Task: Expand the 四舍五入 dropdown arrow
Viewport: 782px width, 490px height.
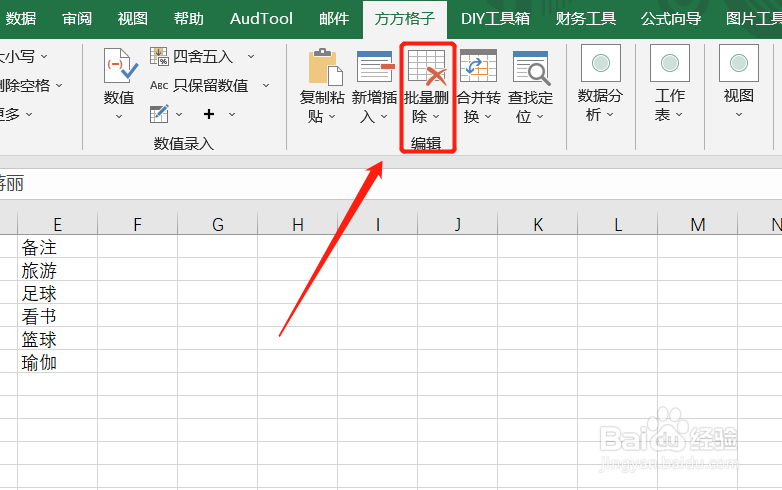Action: click(251, 57)
